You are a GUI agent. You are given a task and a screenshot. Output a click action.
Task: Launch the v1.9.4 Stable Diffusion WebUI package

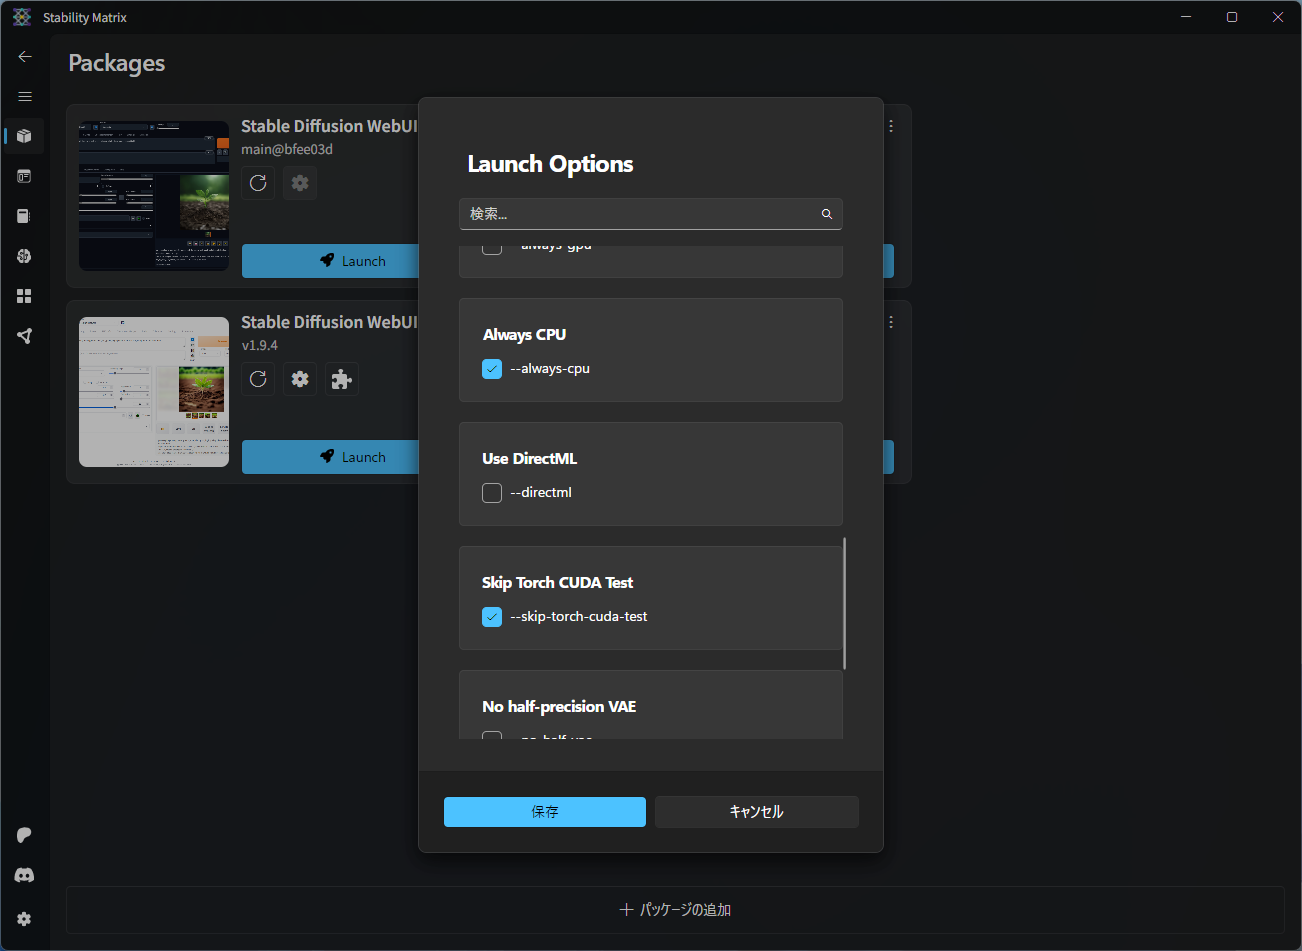pos(330,457)
